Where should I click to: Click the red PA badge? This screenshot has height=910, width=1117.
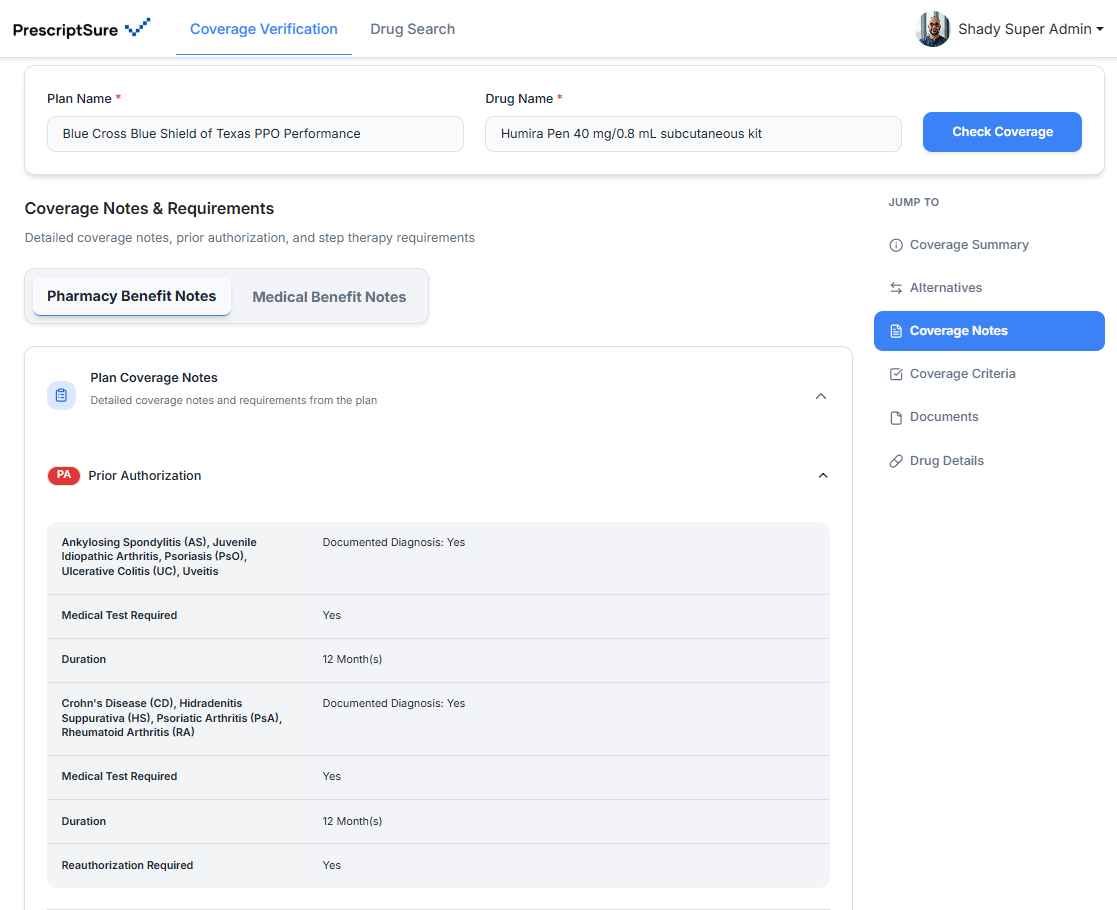pos(64,476)
